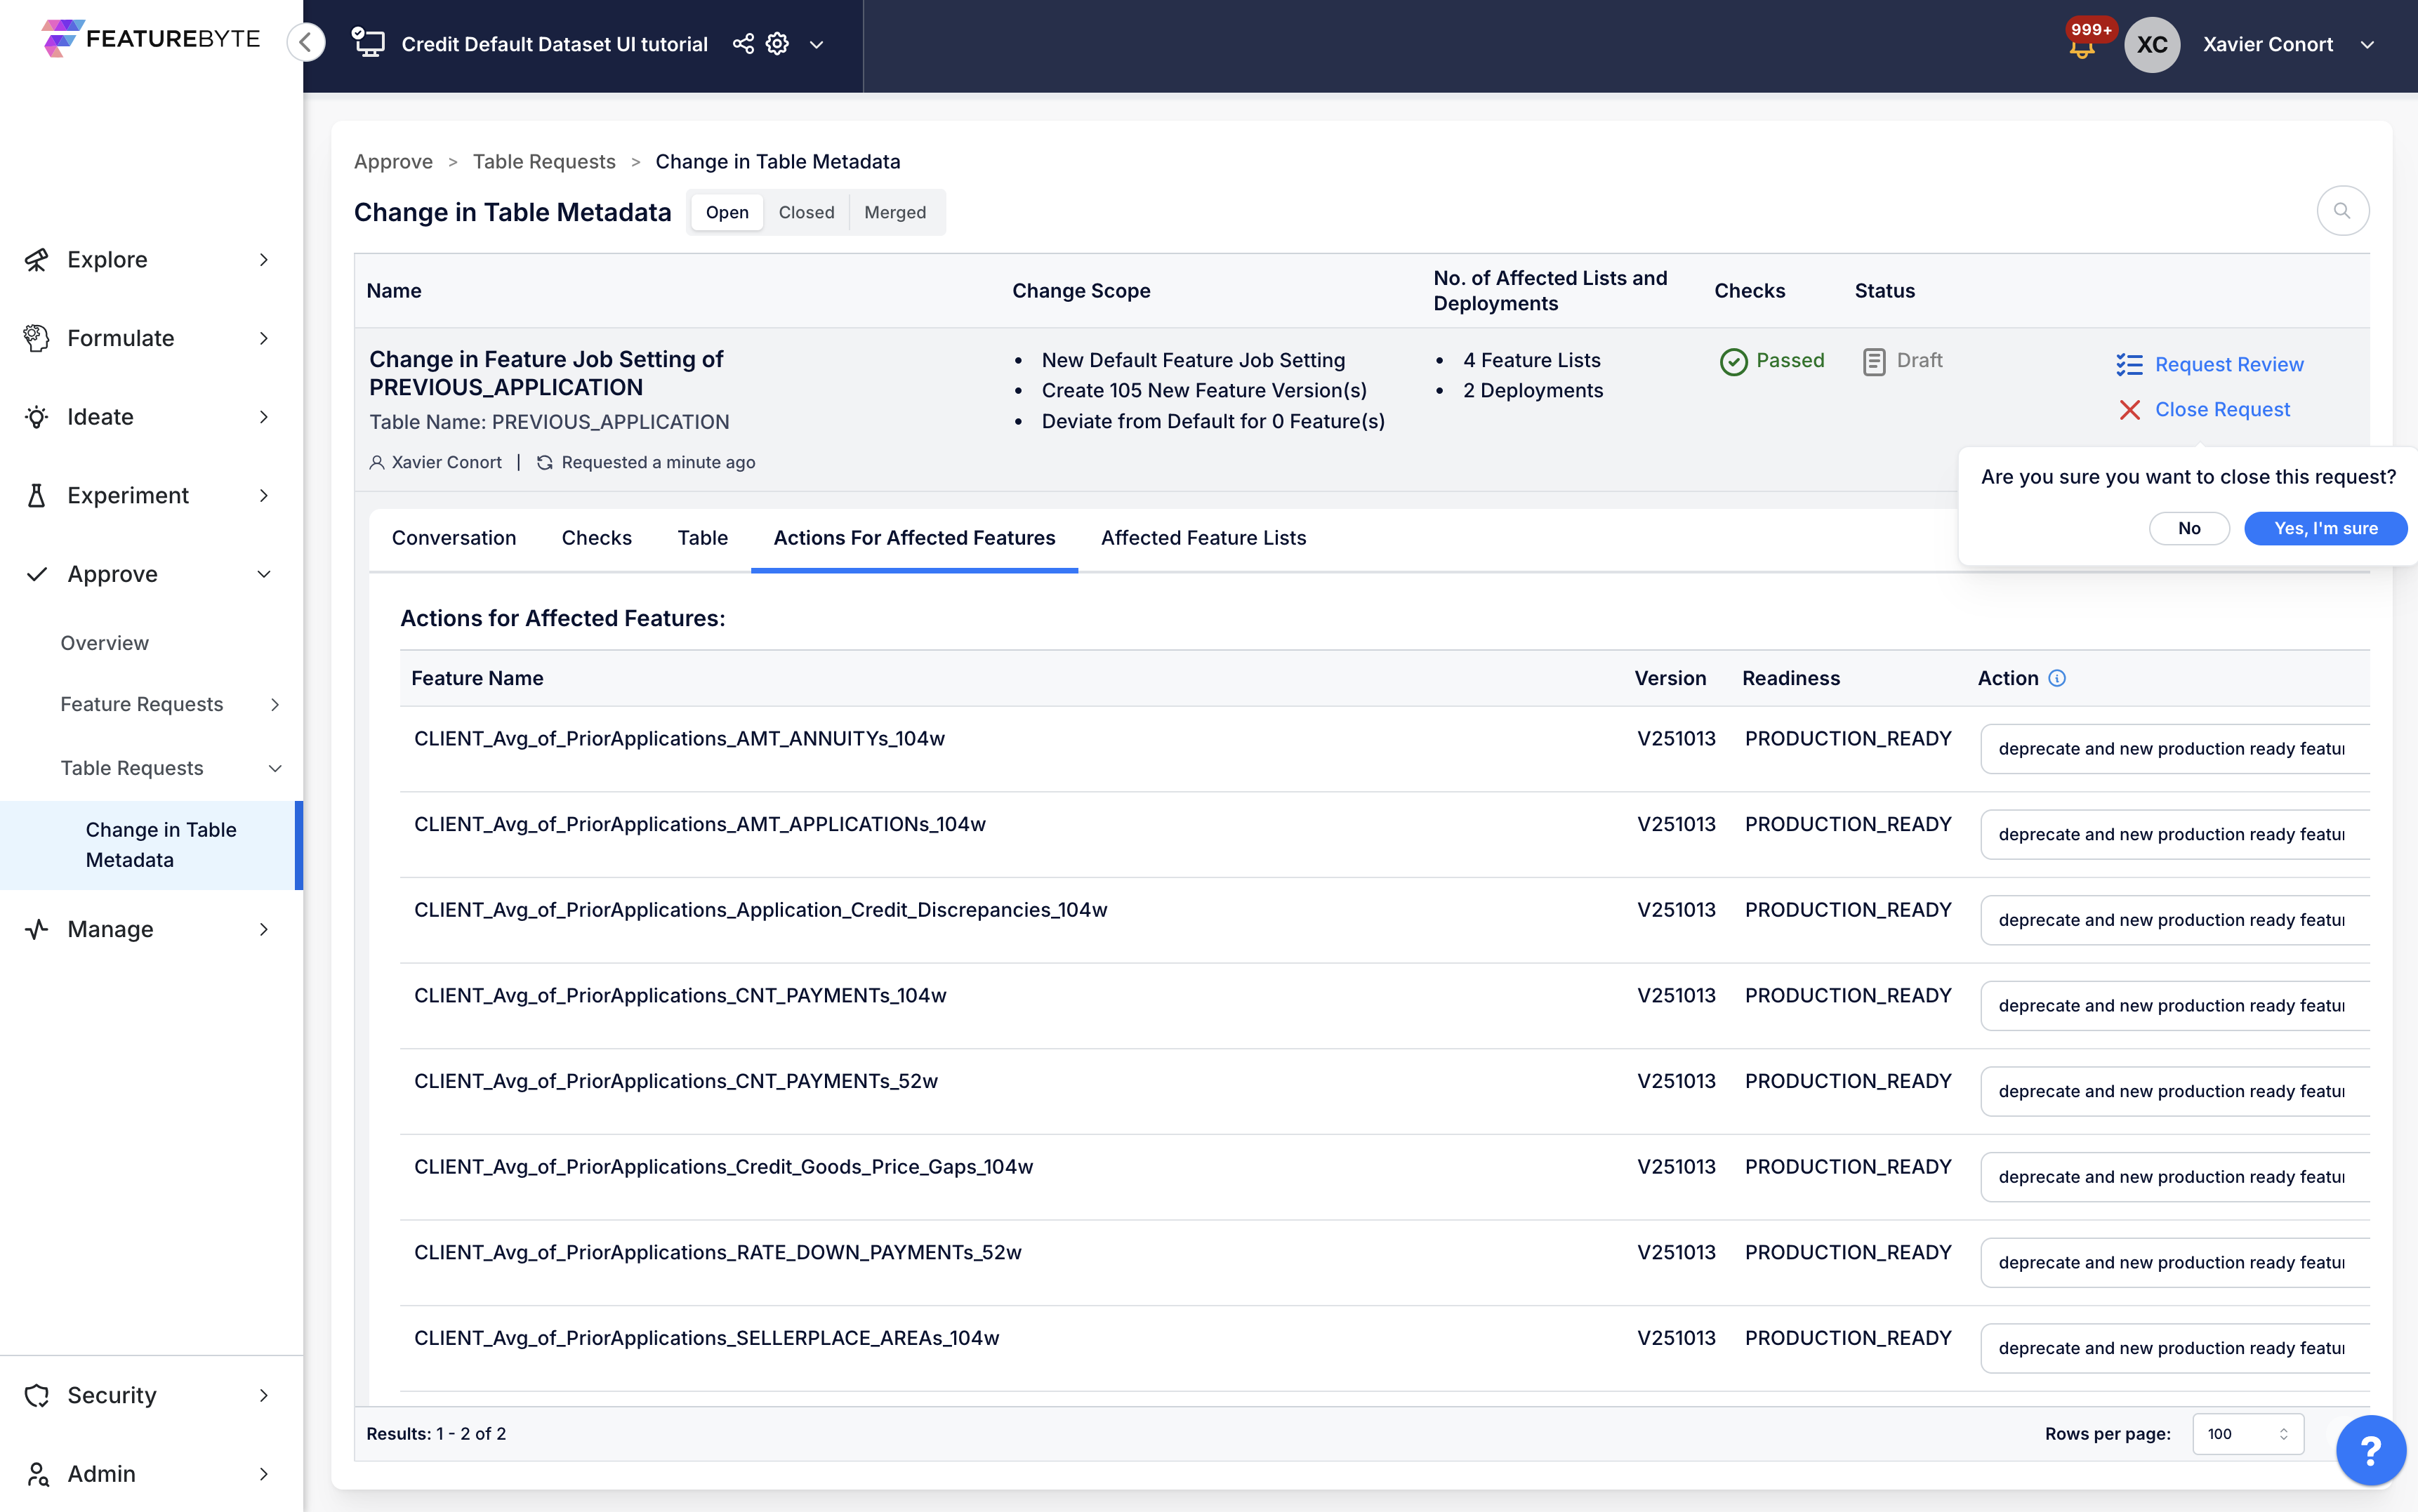Screen dimensions: 2418x1512
Task: Select the Open status filter
Action: [x=726, y=212]
